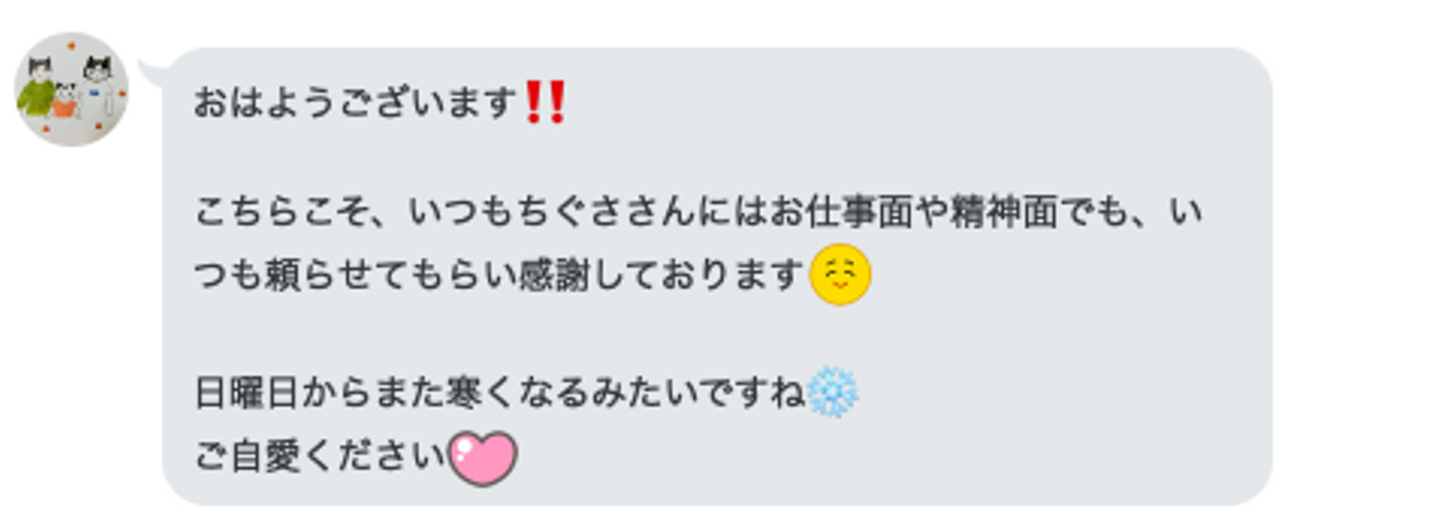1440x528 pixels.
Task: Open the sender's cat family profile avatar
Action: pos(71,89)
